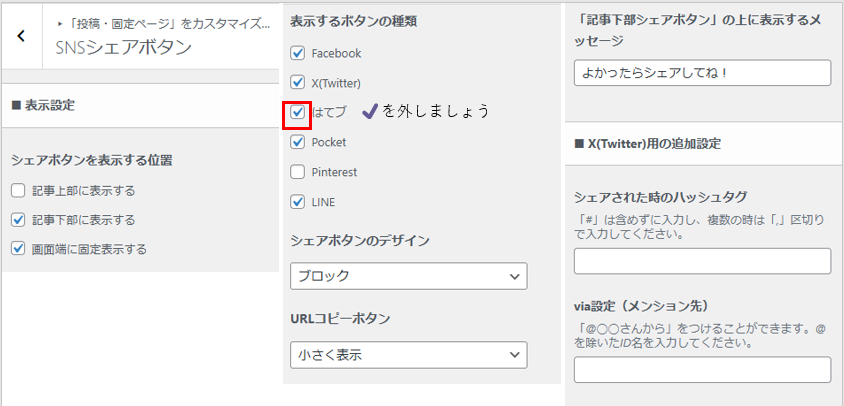Uncheck the はてブ checkbox
The image size is (844, 406).
[298, 113]
